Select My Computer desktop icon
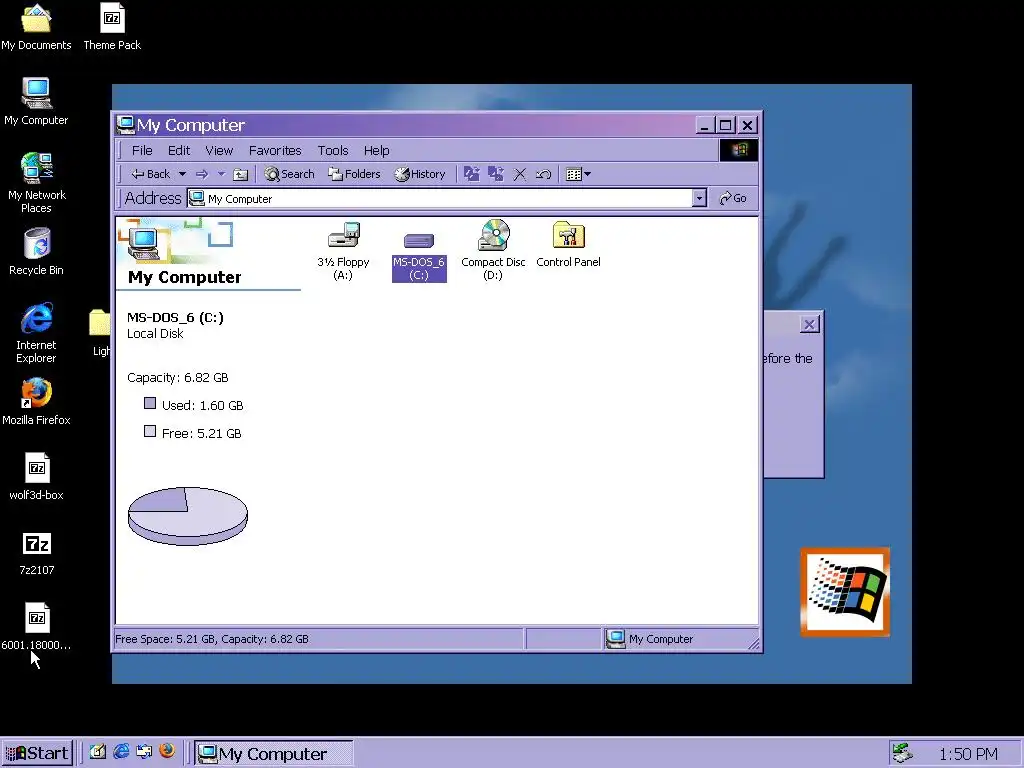1024x768 pixels. click(36, 102)
